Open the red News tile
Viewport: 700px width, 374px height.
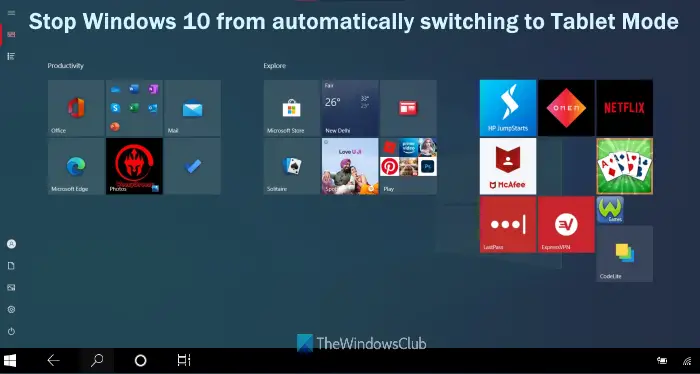click(408, 108)
